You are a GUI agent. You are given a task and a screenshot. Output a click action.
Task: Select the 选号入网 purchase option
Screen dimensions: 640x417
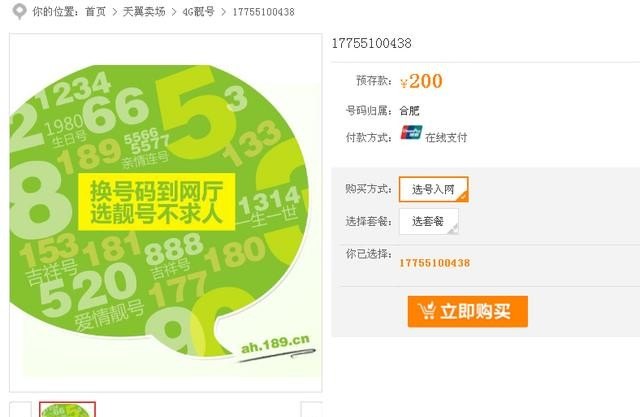[433, 189]
